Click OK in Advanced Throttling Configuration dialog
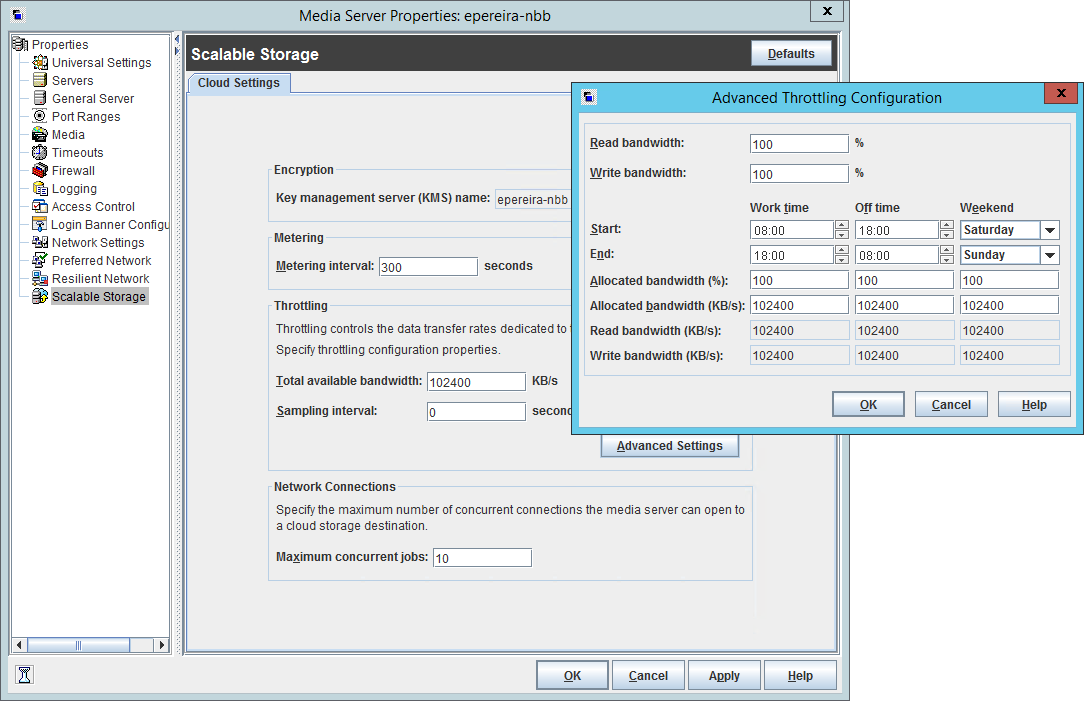The height and width of the screenshot is (702, 1085). pyautogui.click(x=868, y=405)
